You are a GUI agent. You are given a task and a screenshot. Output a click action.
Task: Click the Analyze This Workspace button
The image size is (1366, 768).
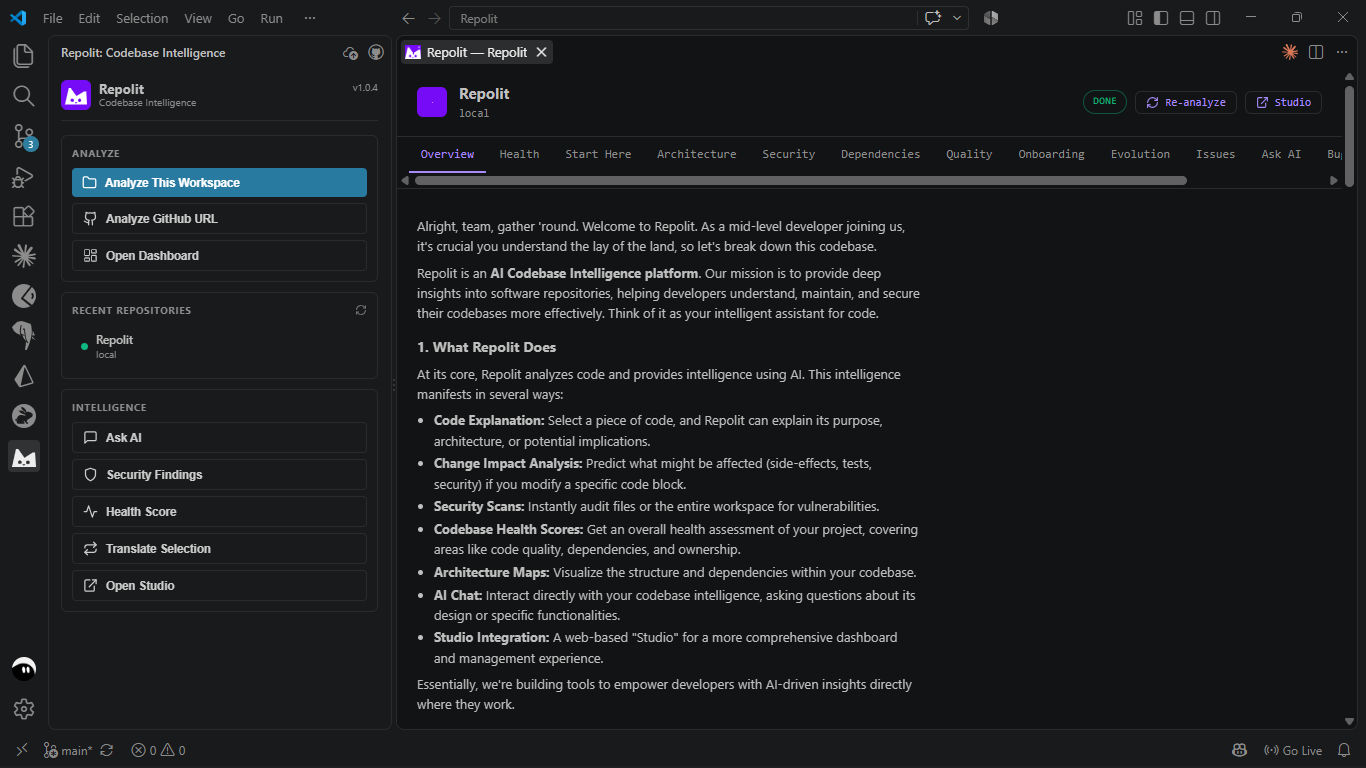[219, 182]
